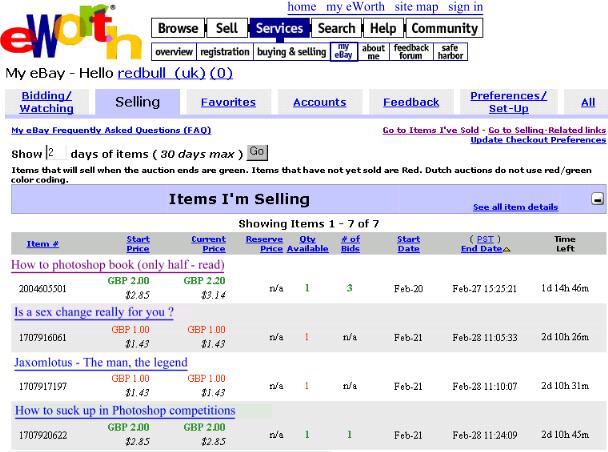608x452 pixels.
Task: Sort by Start Date column
Action: point(409,244)
